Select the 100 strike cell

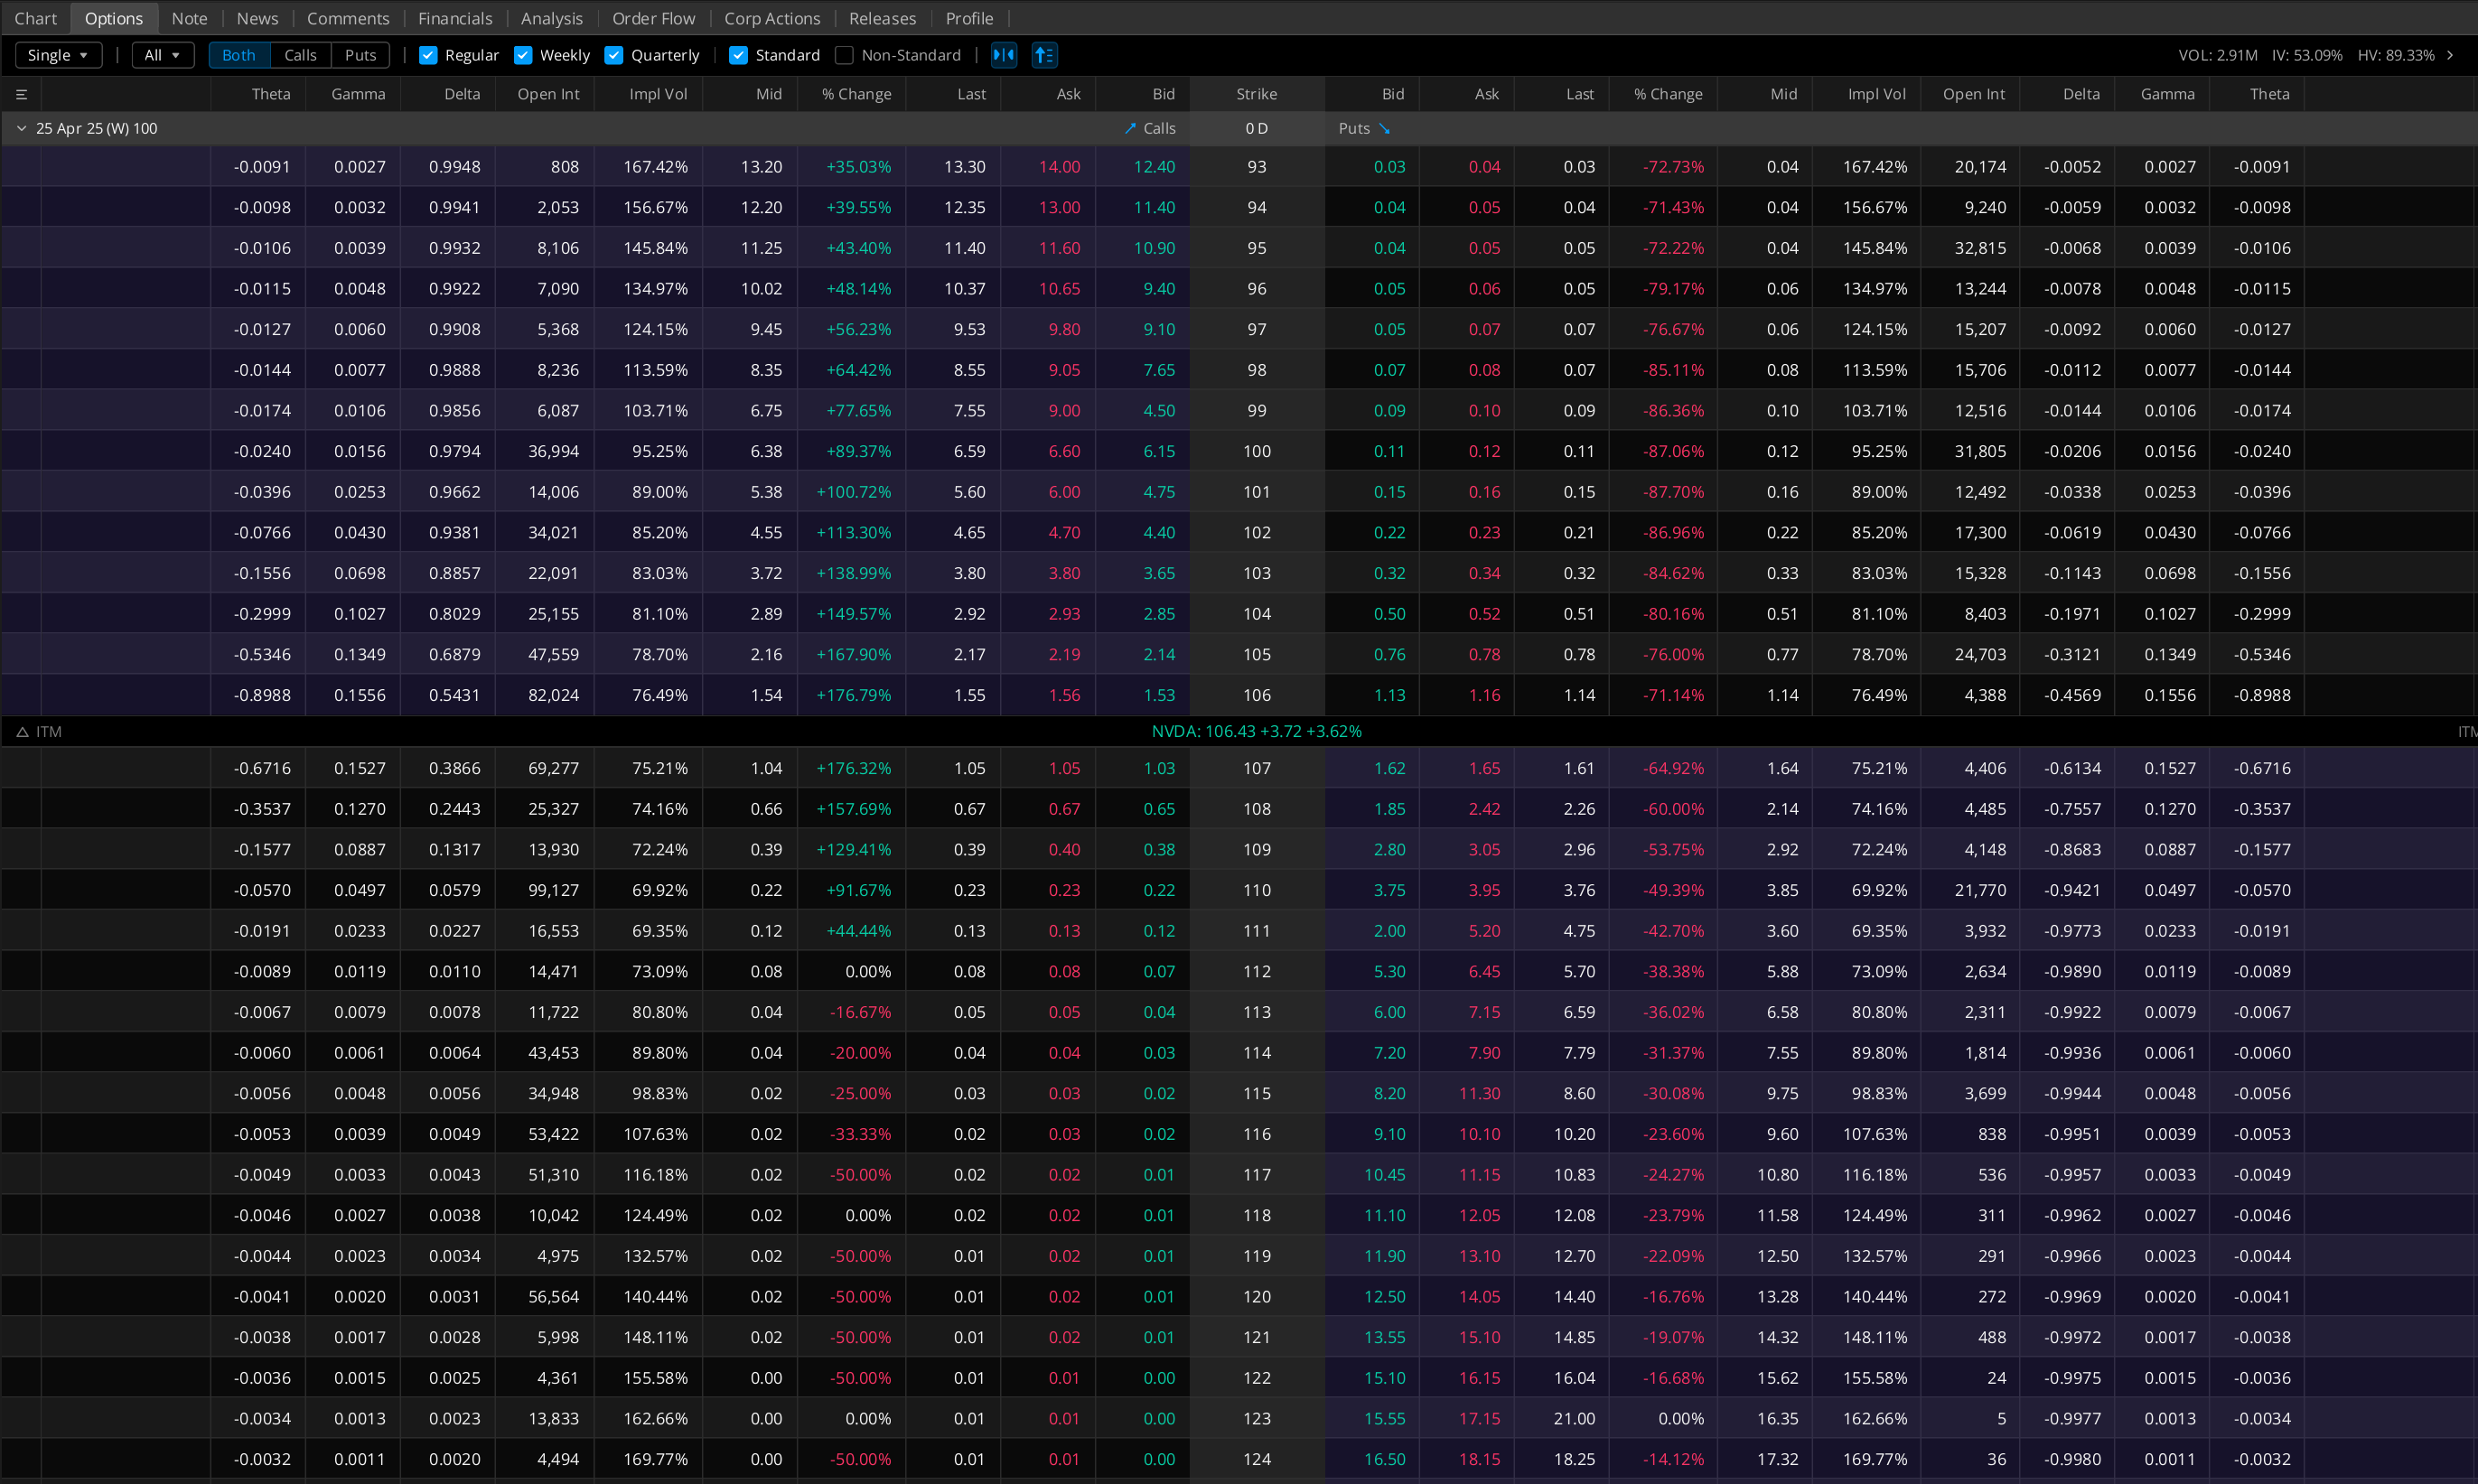pyautogui.click(x=1257, y=451)
